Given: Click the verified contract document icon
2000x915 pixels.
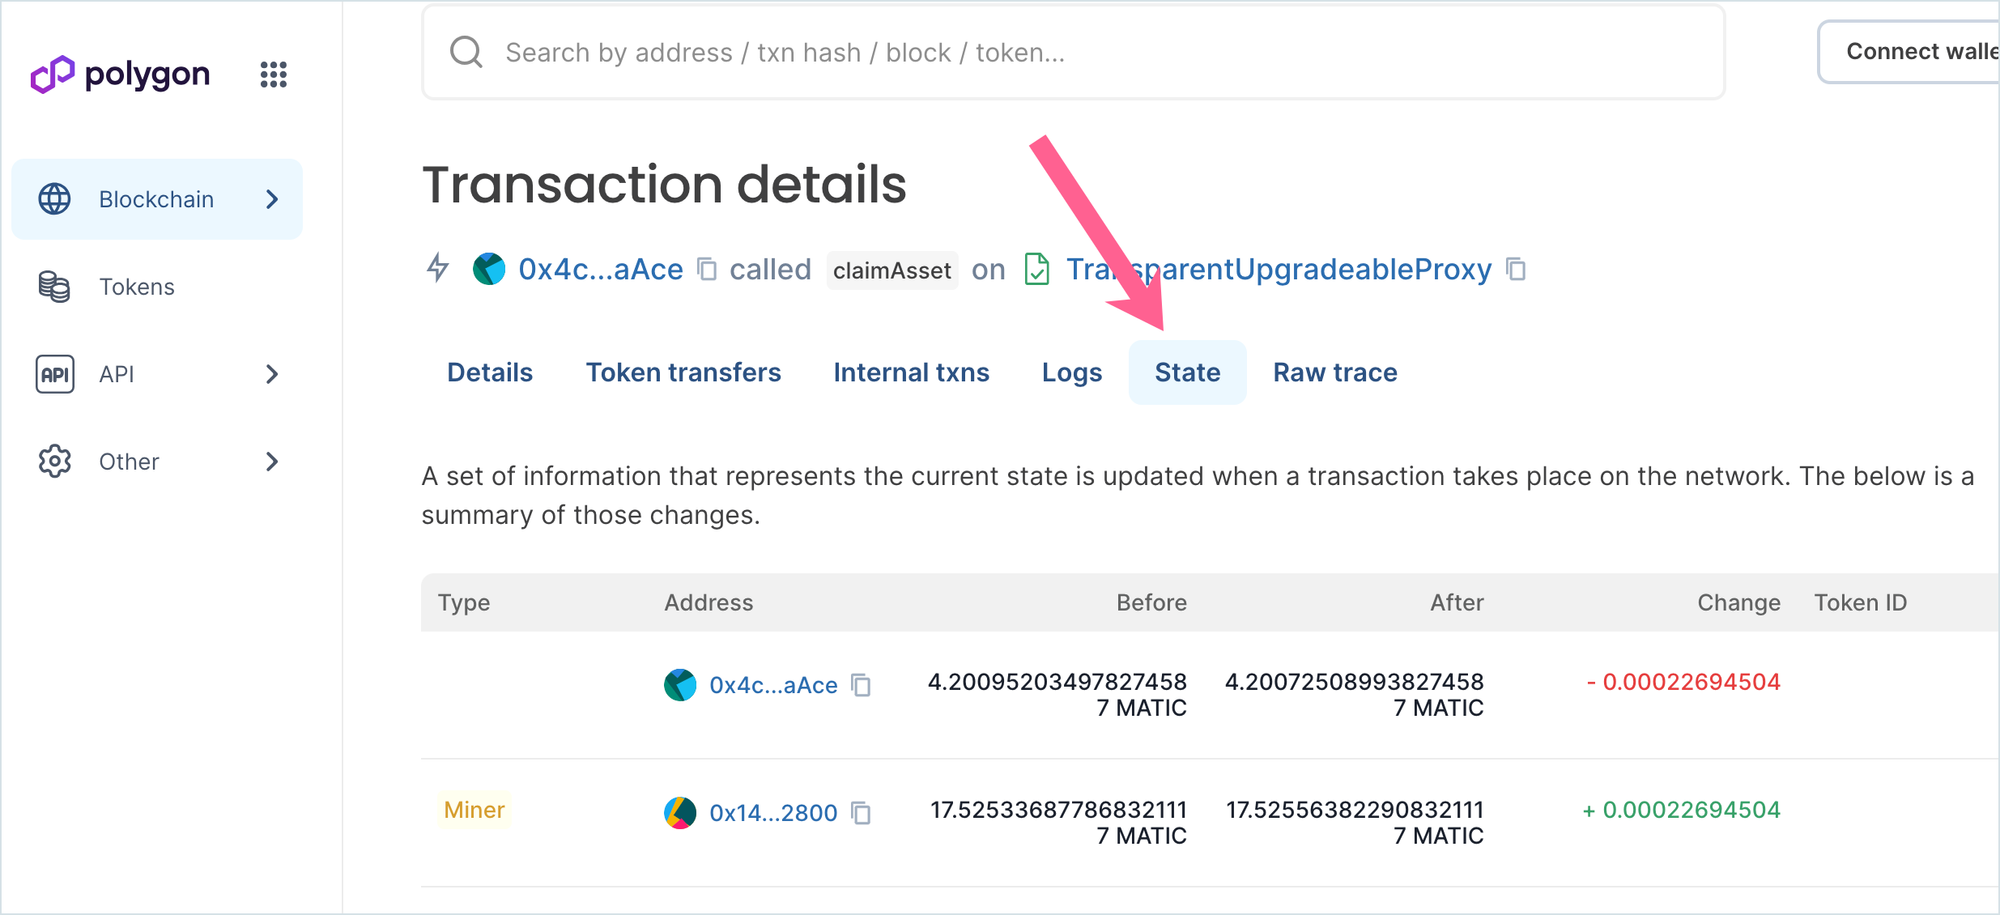Looking at the screenshot, I should (1037, 269).
